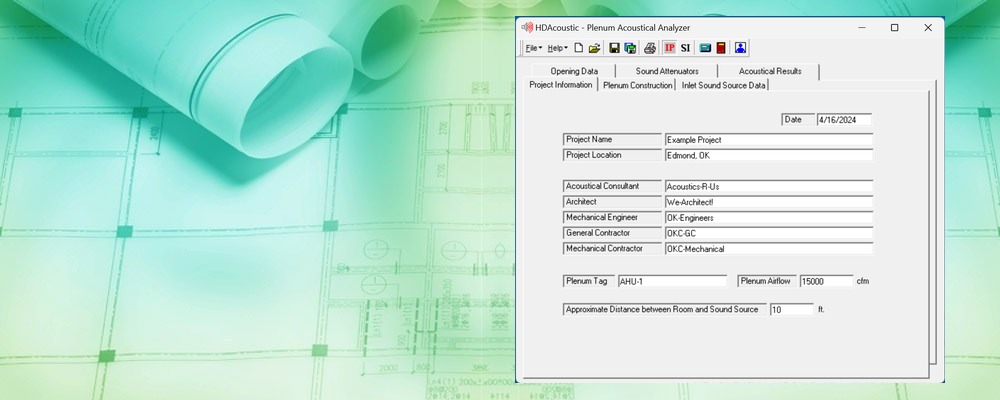The height and width of the screenshot is (400, 1000).
Task: Open the red book icon
Action: (721, 48)
